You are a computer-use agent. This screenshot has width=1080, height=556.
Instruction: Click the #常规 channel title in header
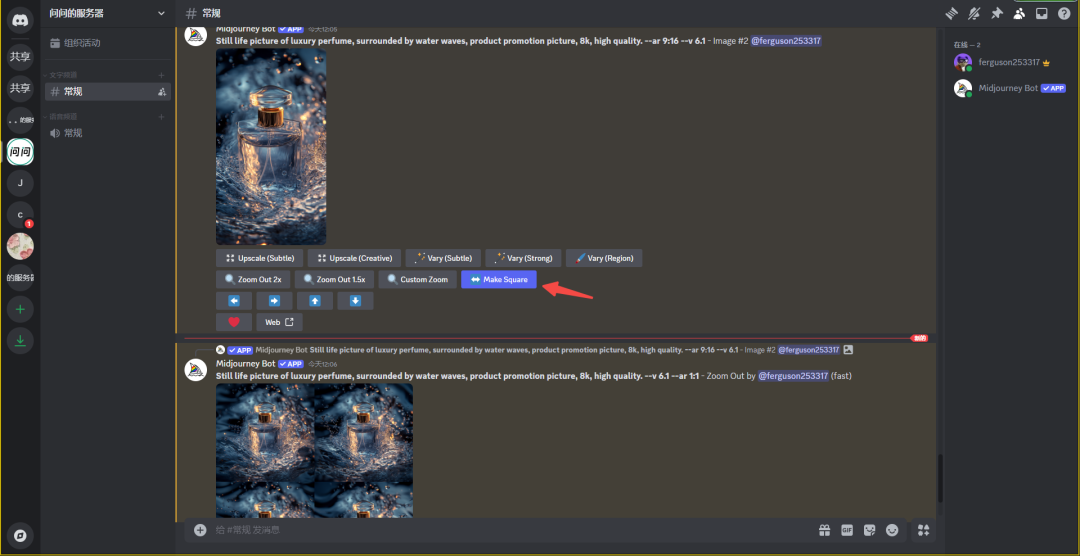click(x=211, y=13)
